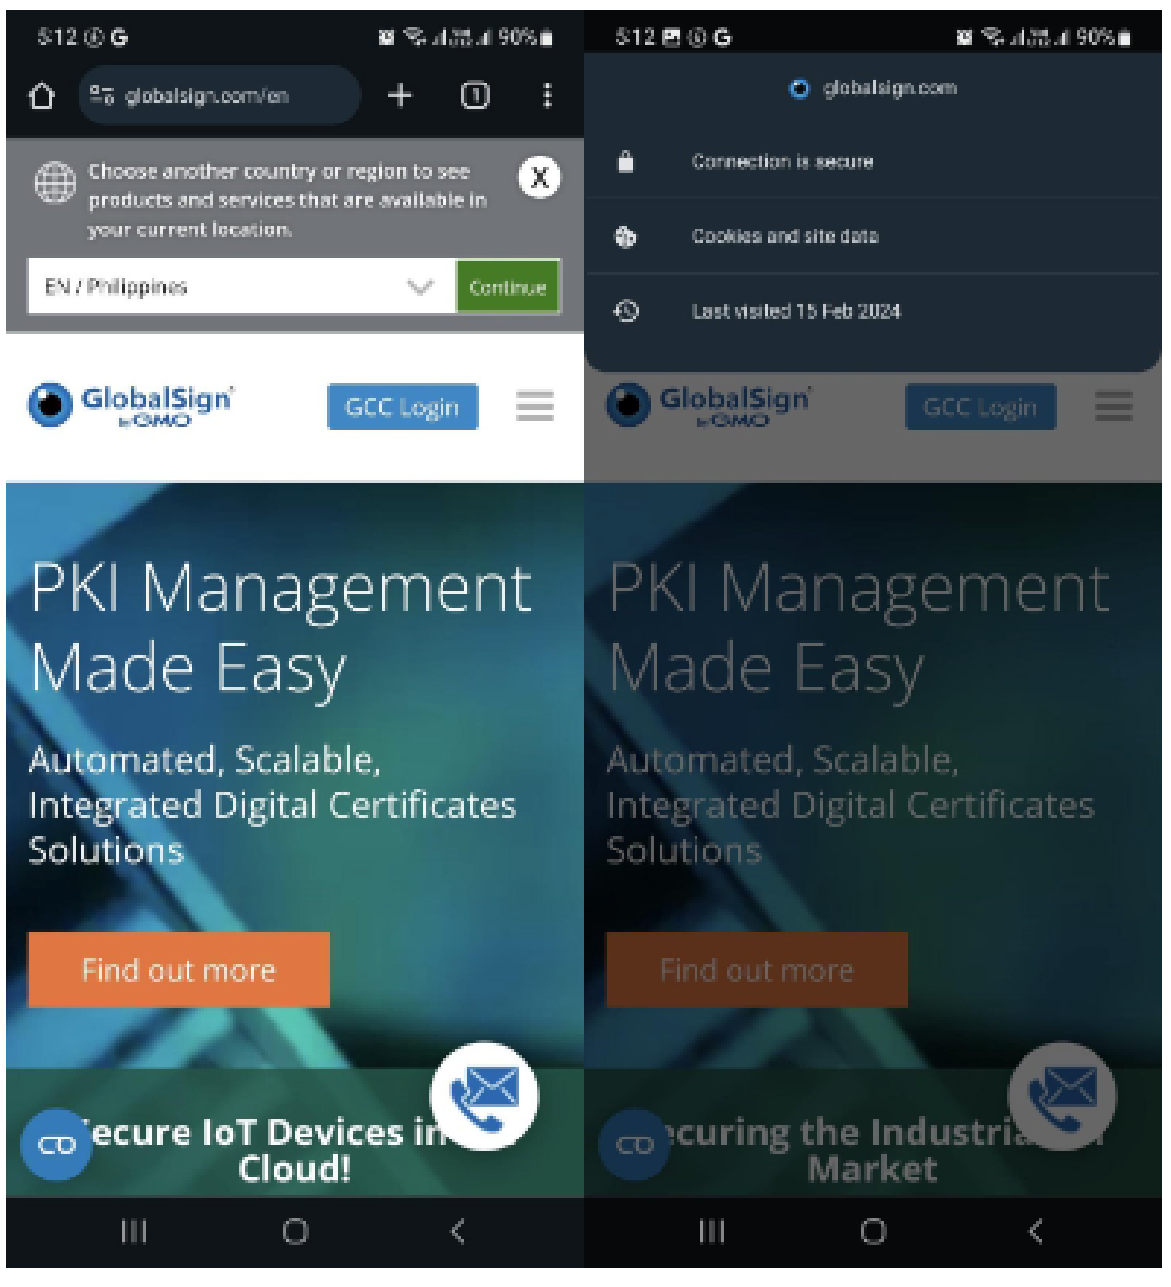Viewport: 1171px width, 1287px height.
Task: Open site info icon in address bar
Action: pos(101,96)
